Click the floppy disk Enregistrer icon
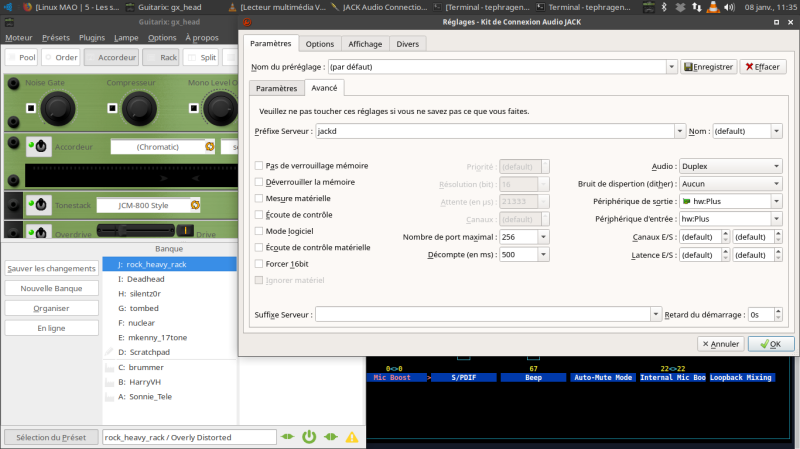The width and height of the screenshot is (800, 449). (688, 67)
